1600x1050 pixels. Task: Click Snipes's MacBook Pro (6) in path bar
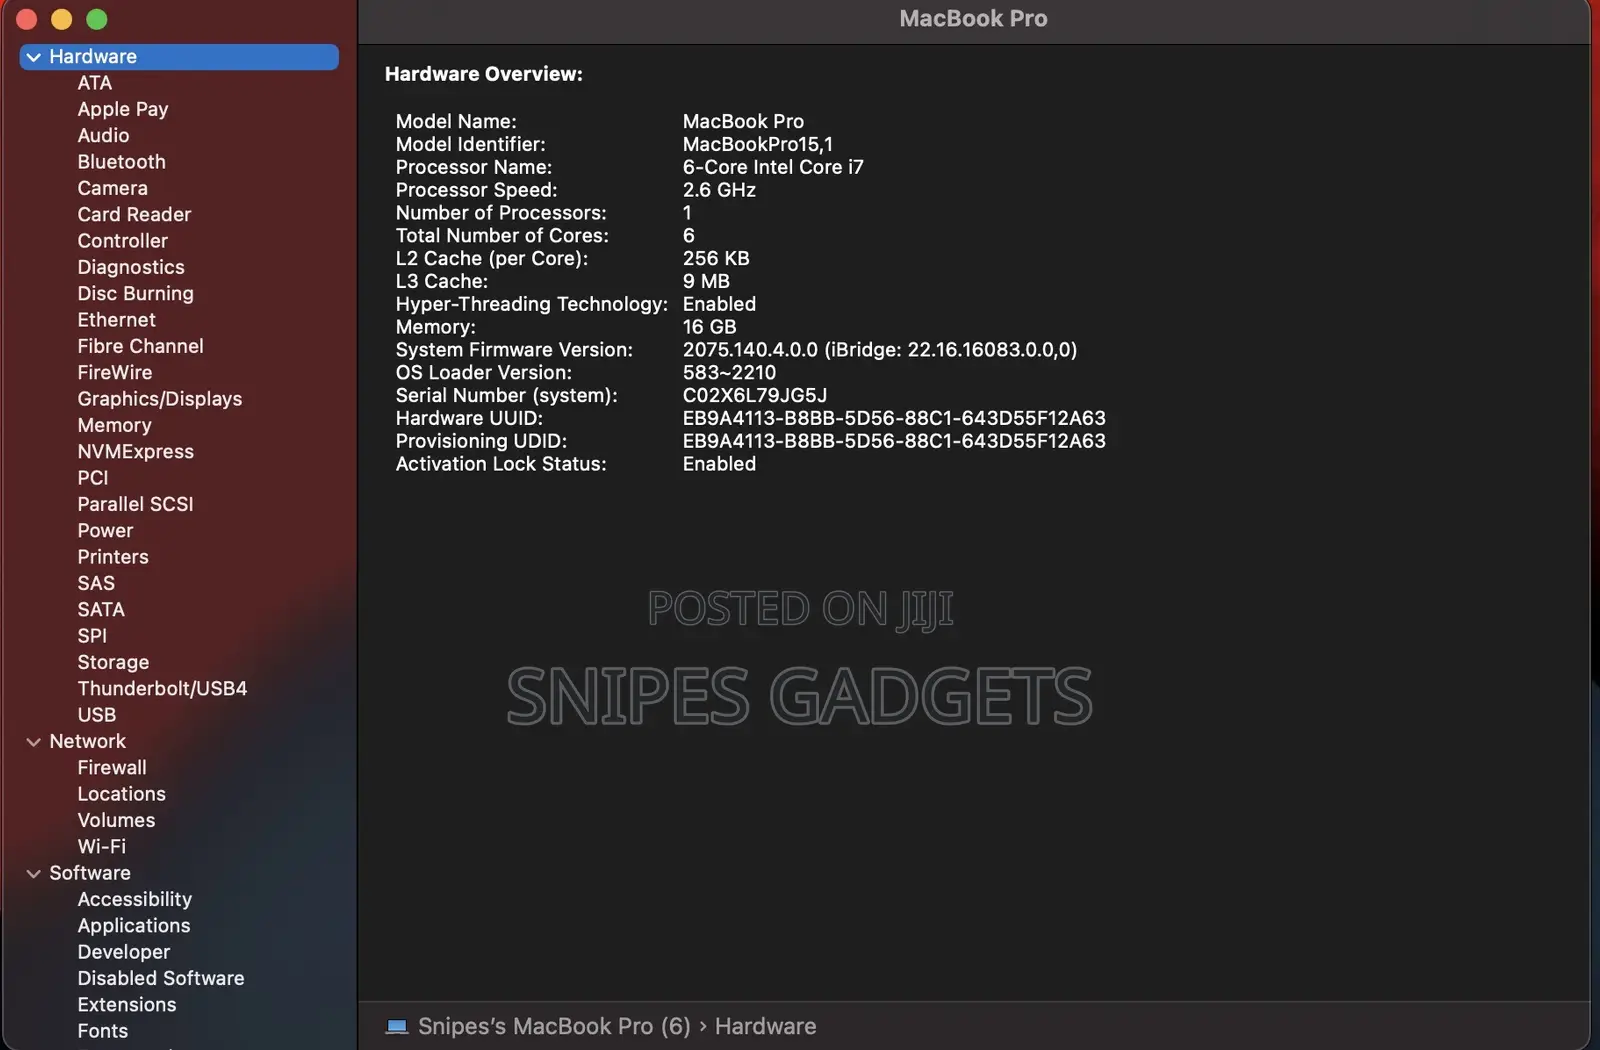554,1027
